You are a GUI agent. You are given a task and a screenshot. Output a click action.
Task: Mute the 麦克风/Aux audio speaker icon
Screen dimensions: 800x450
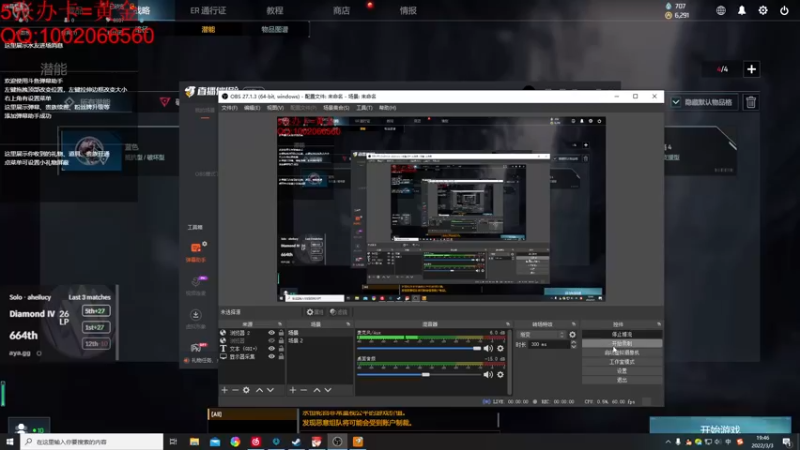click(488, 348)
